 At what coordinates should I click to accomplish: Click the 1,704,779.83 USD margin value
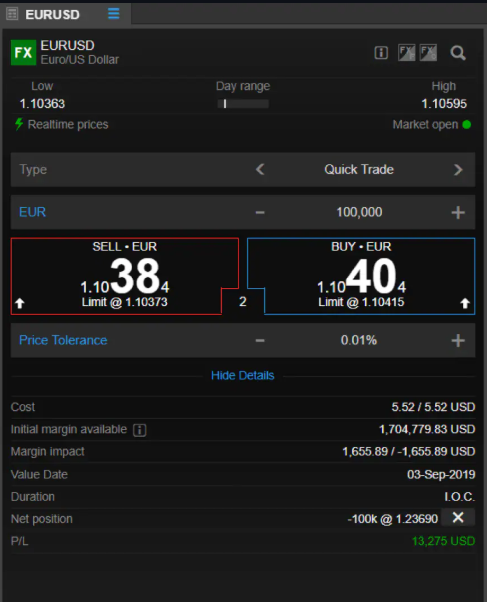(x=427, y=429)
